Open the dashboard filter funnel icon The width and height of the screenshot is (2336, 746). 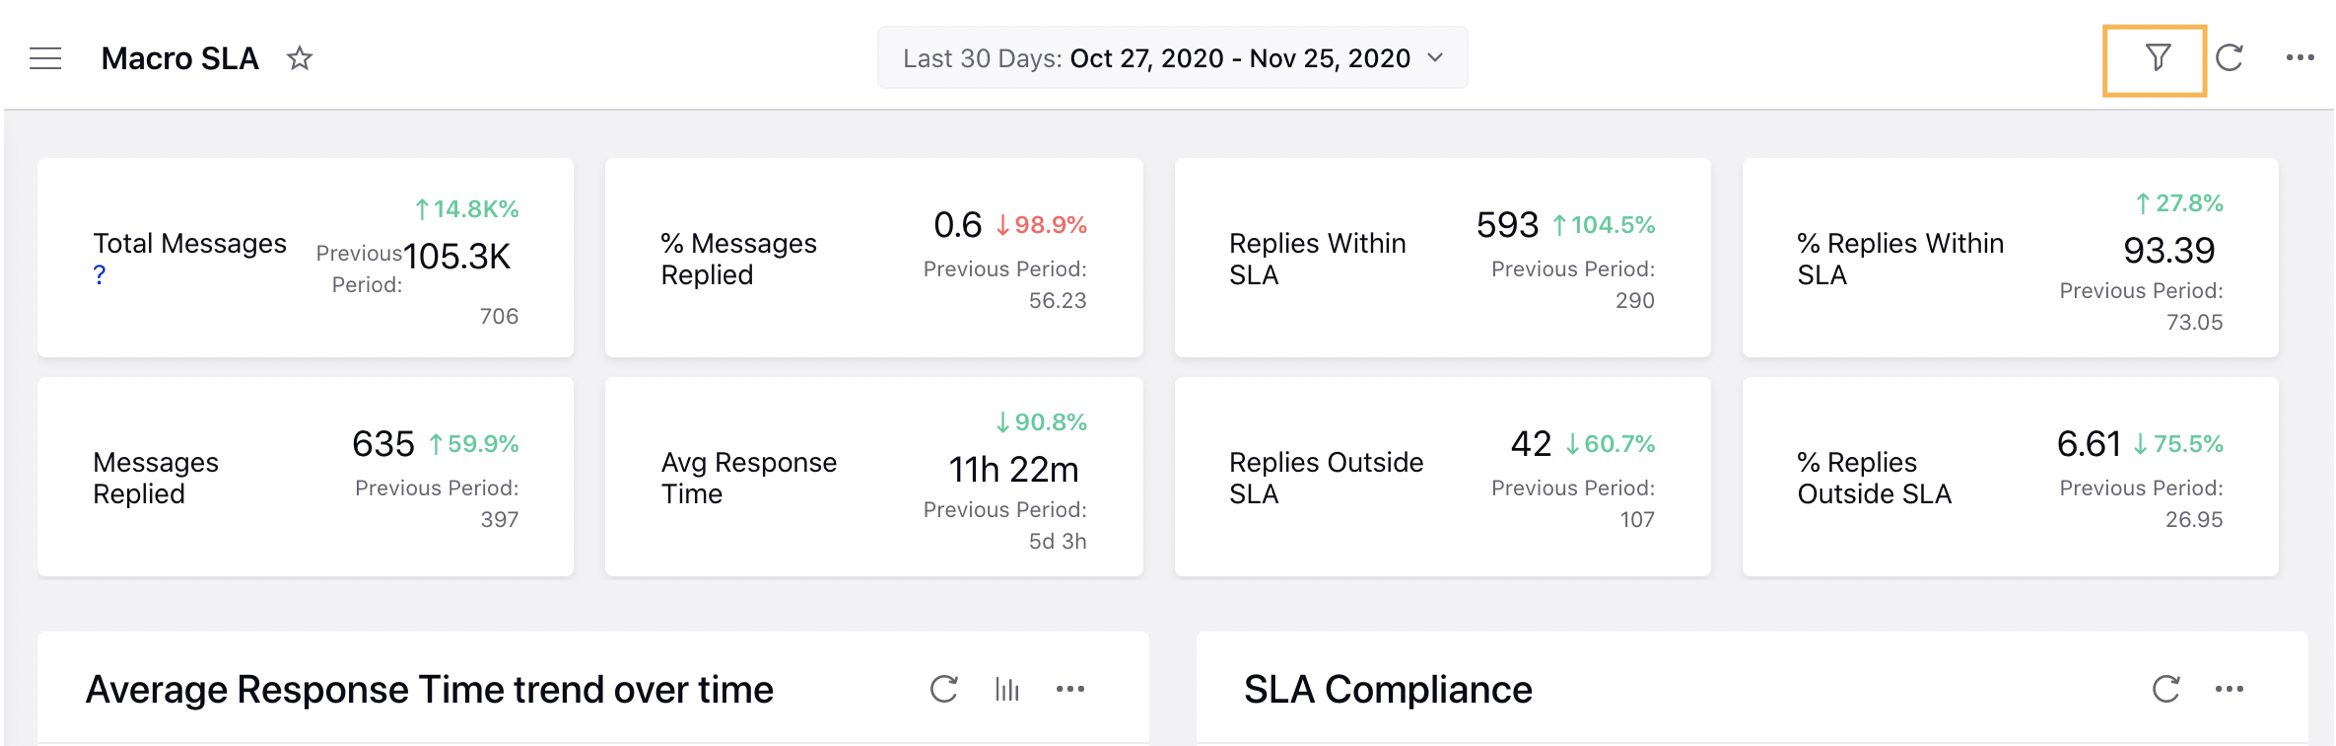pyautogui.click(x=2157, y=58)
